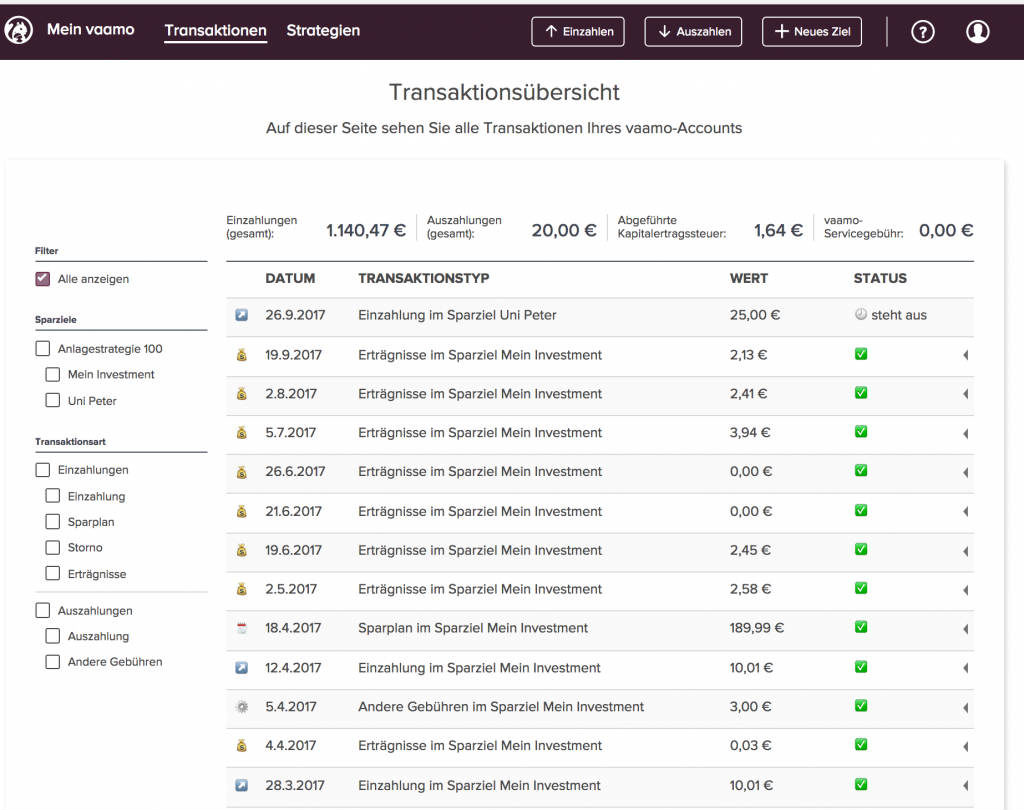This screenshot has height=810, width=1024.
Task: Open the help question mark icon
Action: (x=922, y=31)
